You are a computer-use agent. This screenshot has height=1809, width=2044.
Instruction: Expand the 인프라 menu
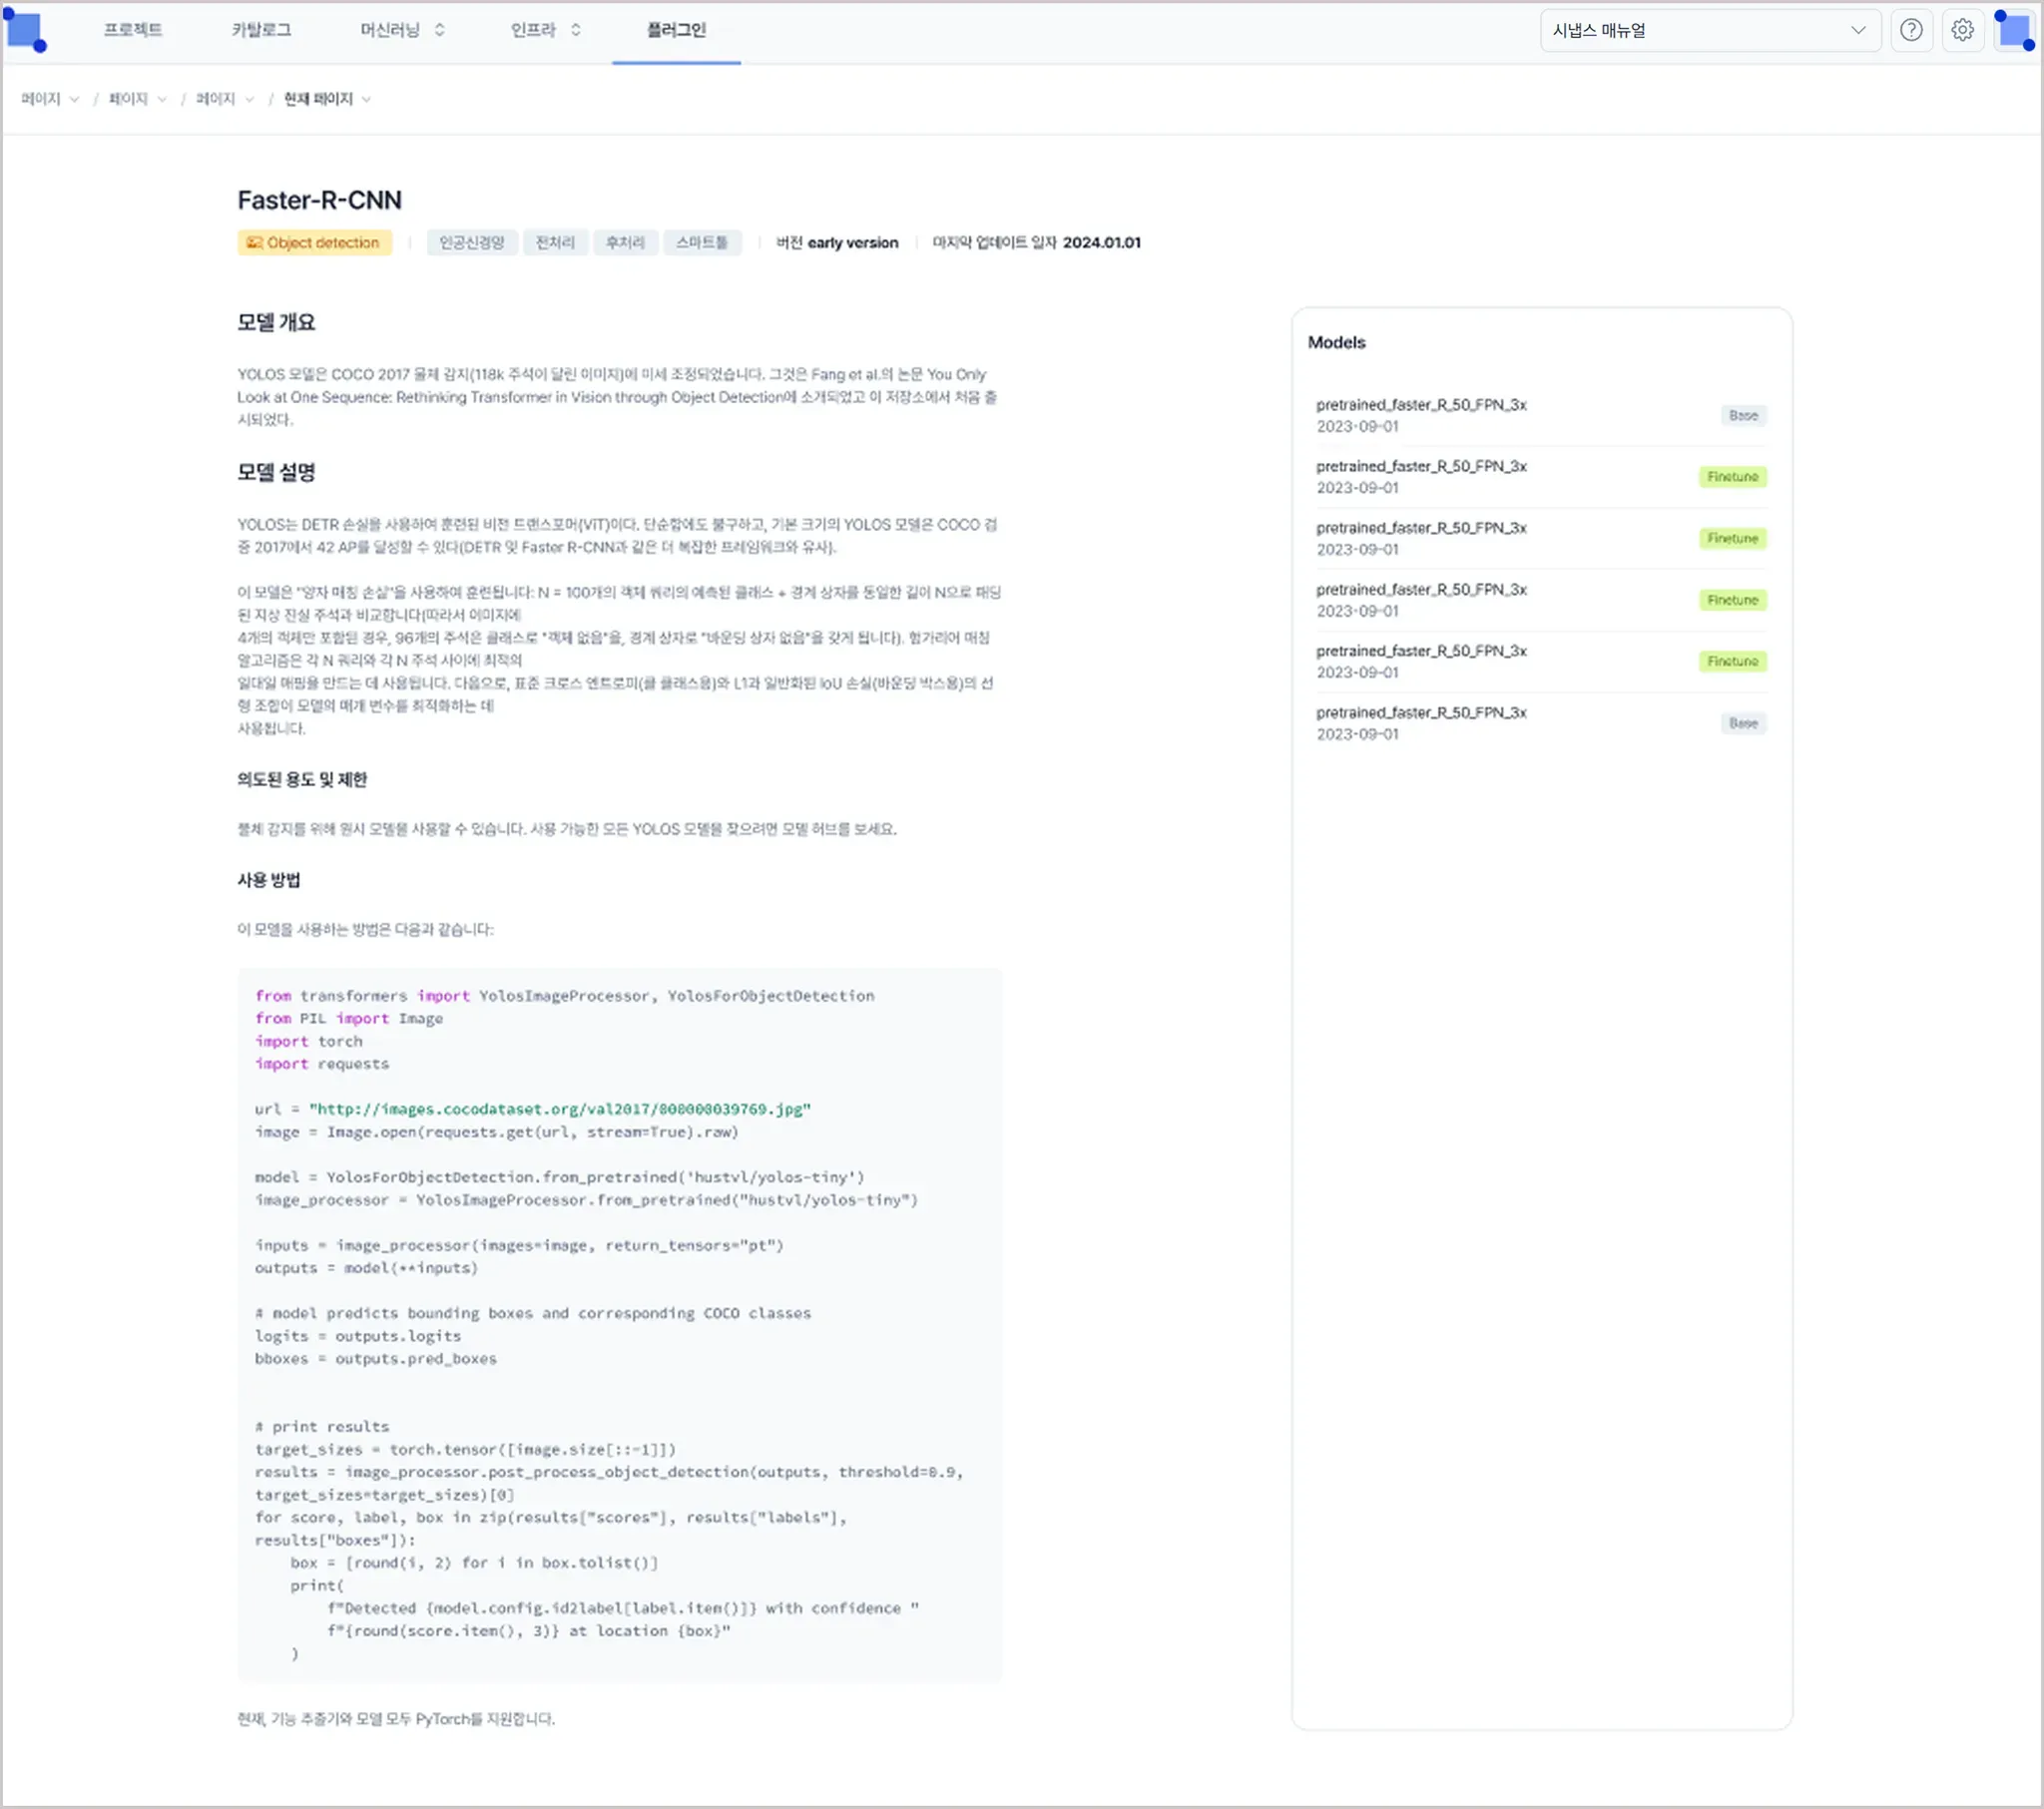tap(545, 30)
